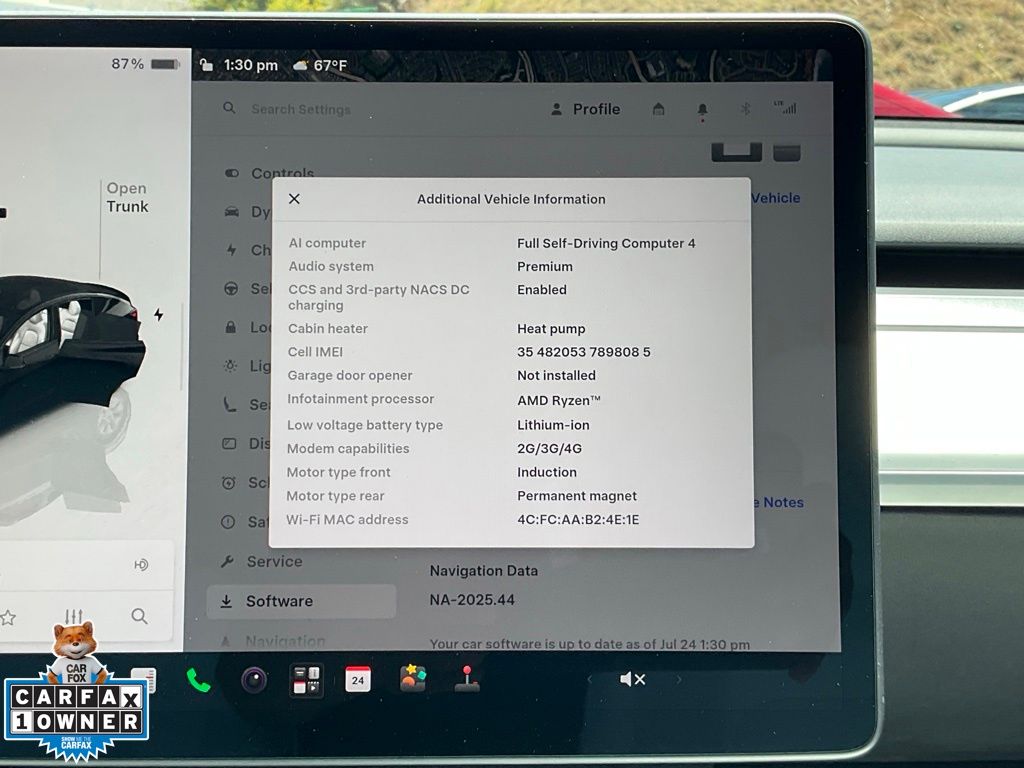Tap the volume up right chevron
Viewport: 1024px width, 768px height.
click(x=679, y=680)
